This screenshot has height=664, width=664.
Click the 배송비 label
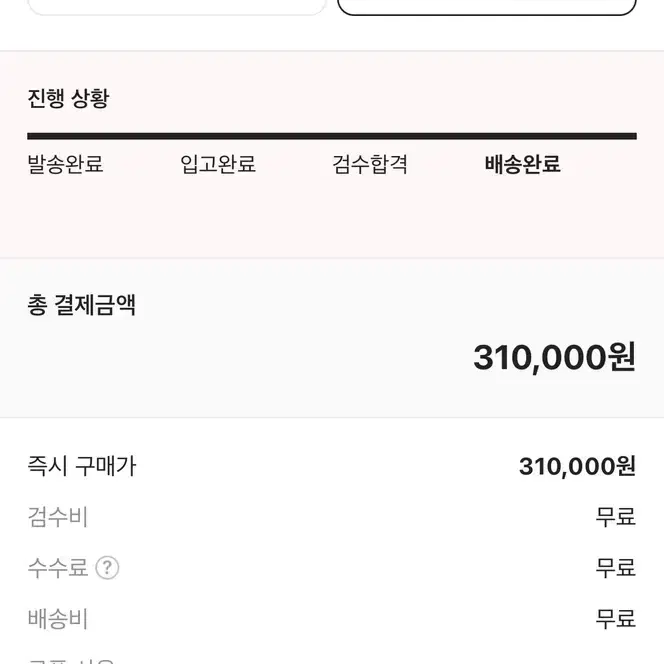(58, 619)
